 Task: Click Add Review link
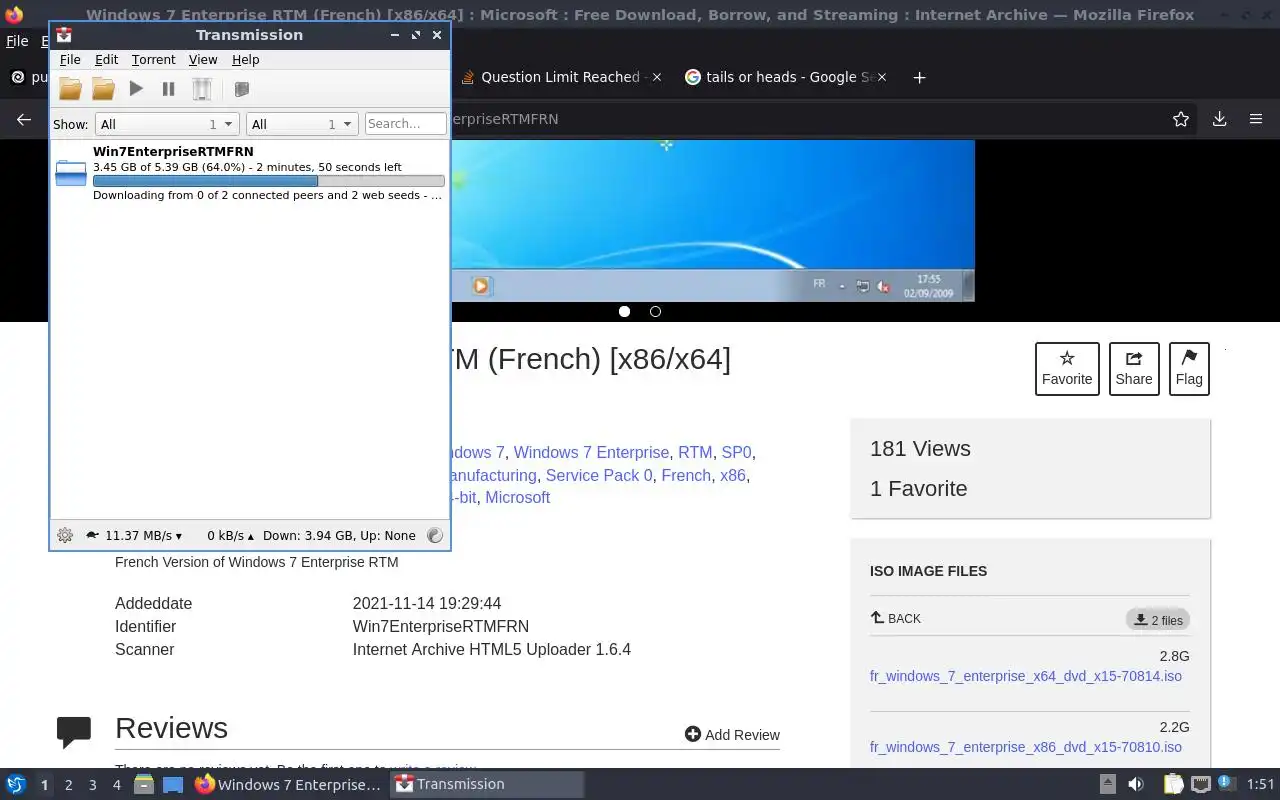pyautogui.click(x=732, y=734)
